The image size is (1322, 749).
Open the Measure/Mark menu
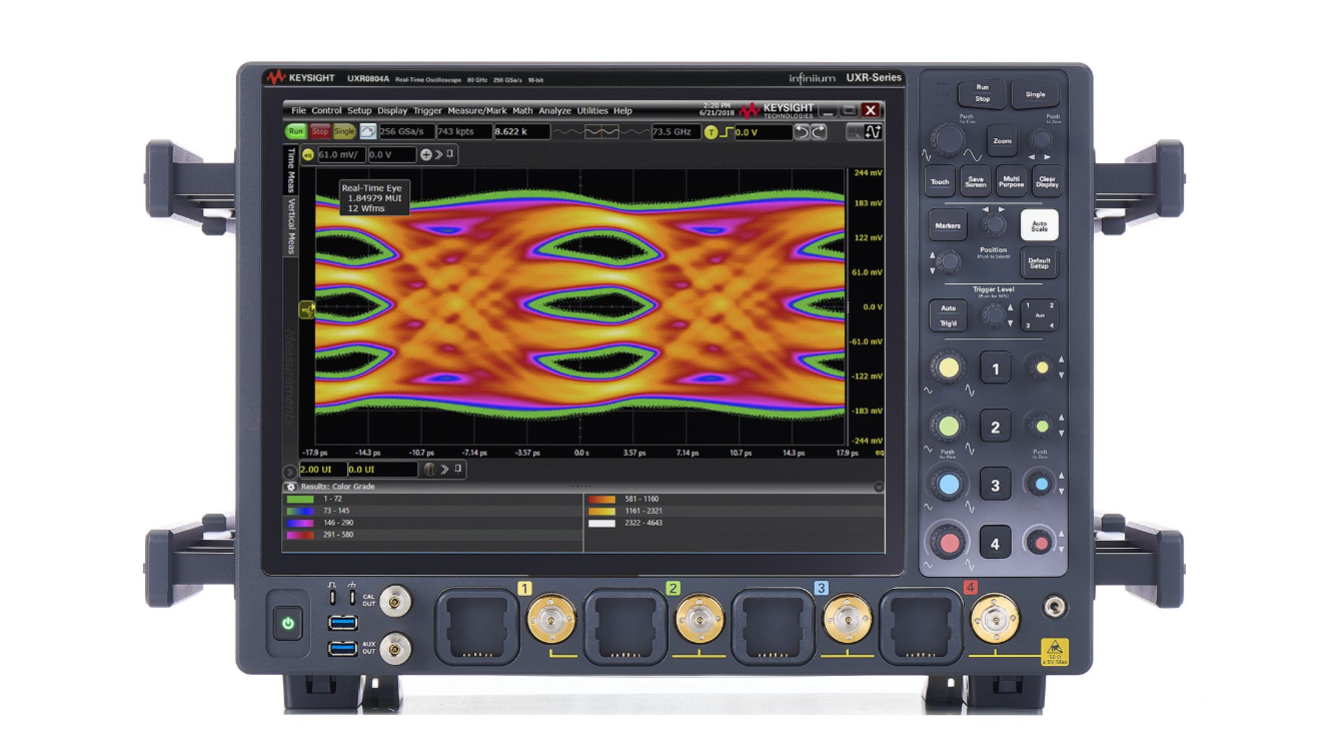478,111
